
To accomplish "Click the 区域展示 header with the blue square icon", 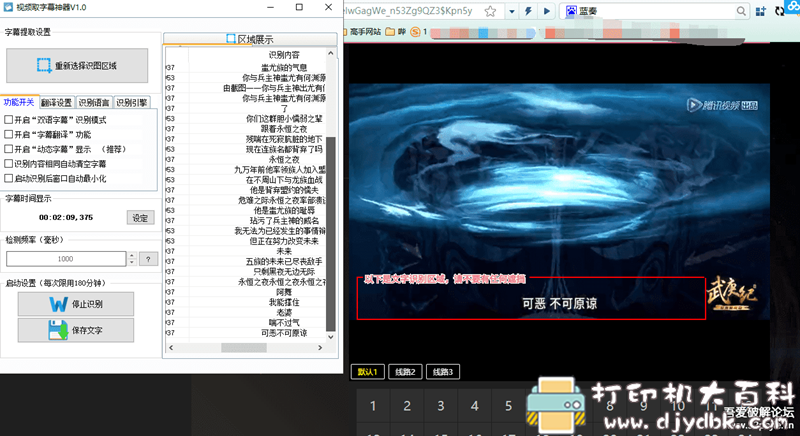I will (250, 39).
